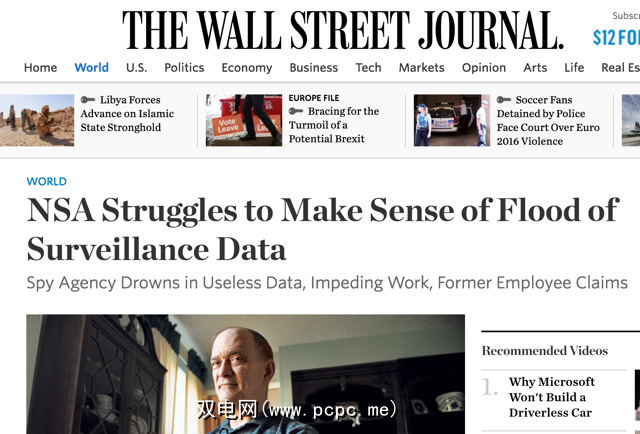Open the Vote Leave Brexit thumbnail

coord(243,120)
